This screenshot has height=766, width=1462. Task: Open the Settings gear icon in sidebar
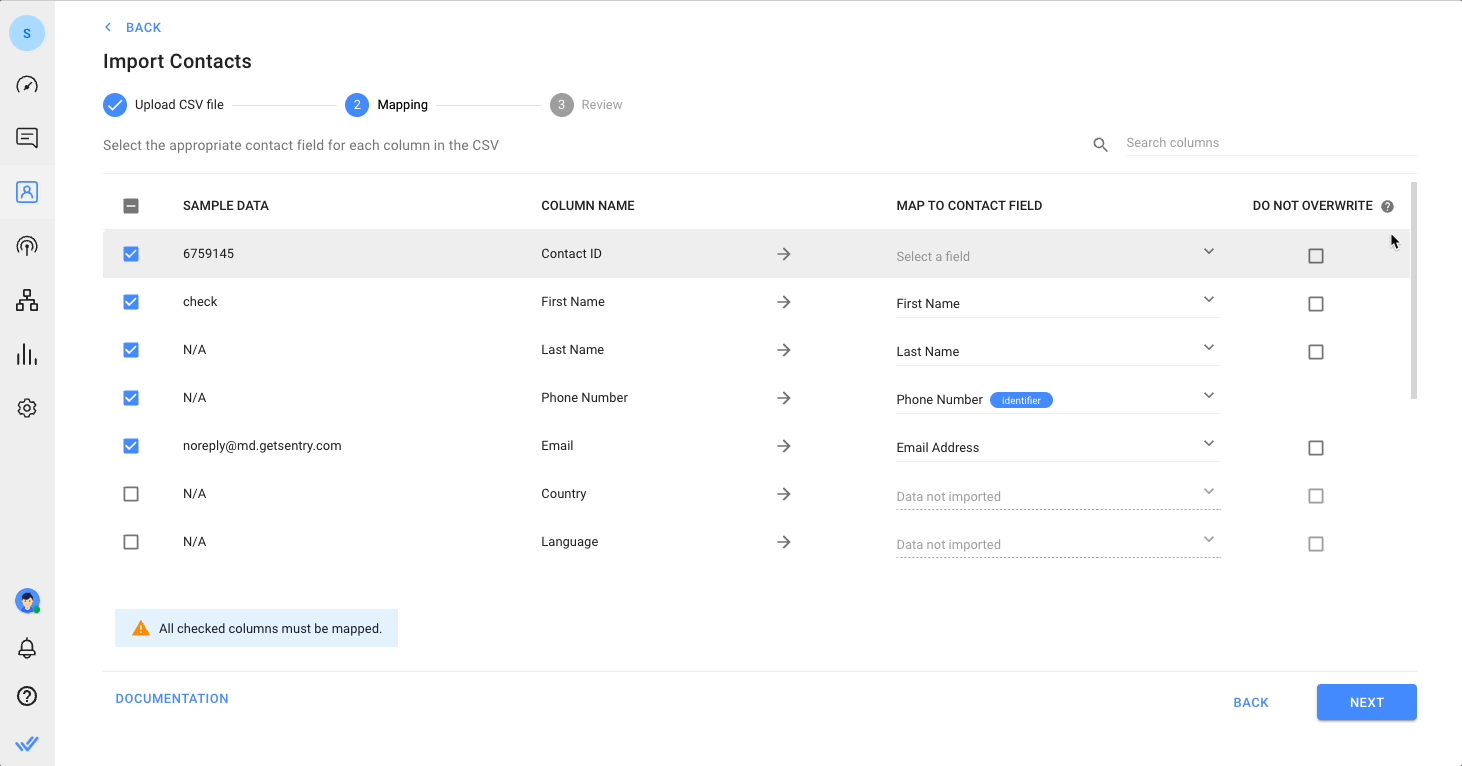tap(27, 408)
